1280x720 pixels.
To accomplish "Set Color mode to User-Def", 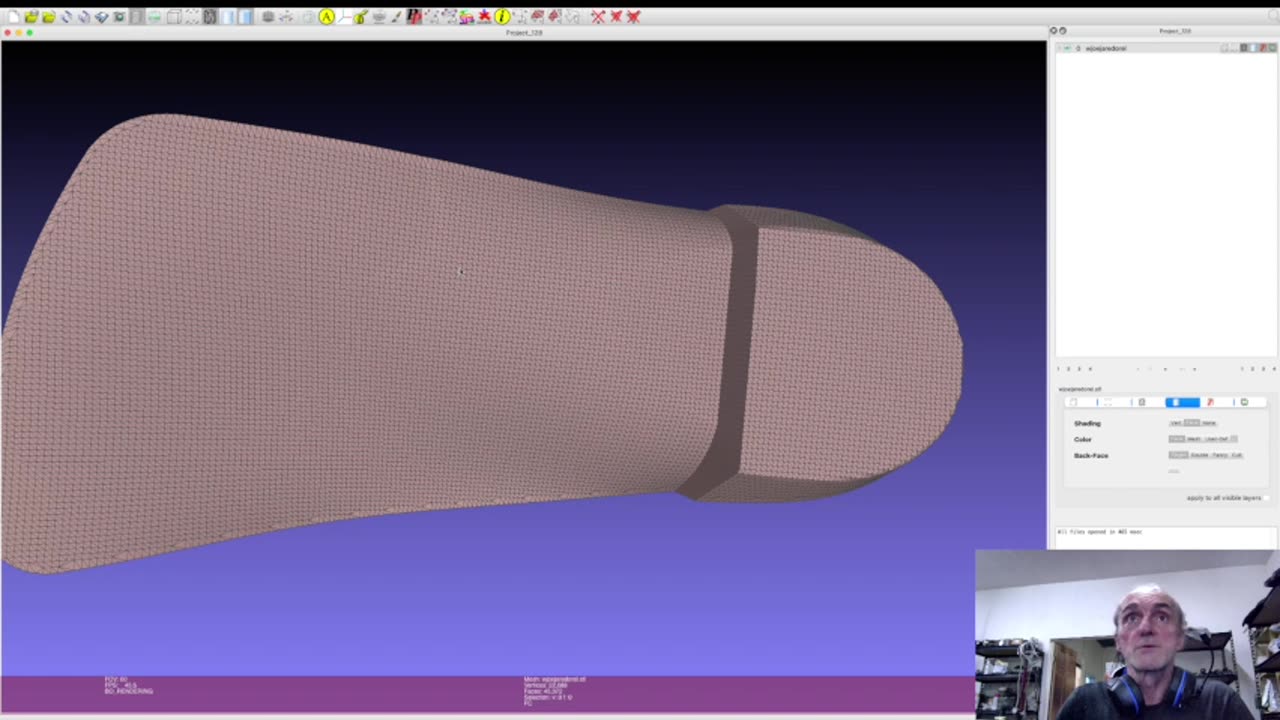I will pos(1216,439).
